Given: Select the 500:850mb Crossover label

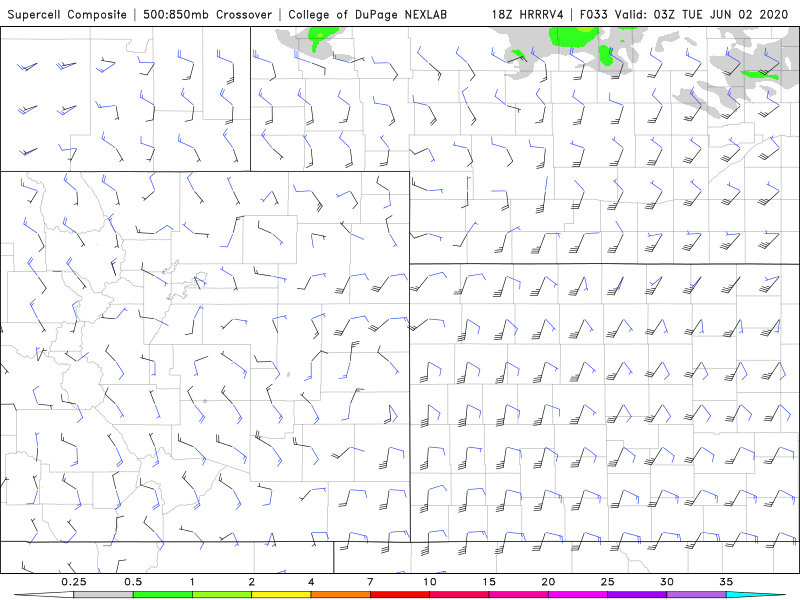Looking at the screenshot, I should tap(208, 15).
